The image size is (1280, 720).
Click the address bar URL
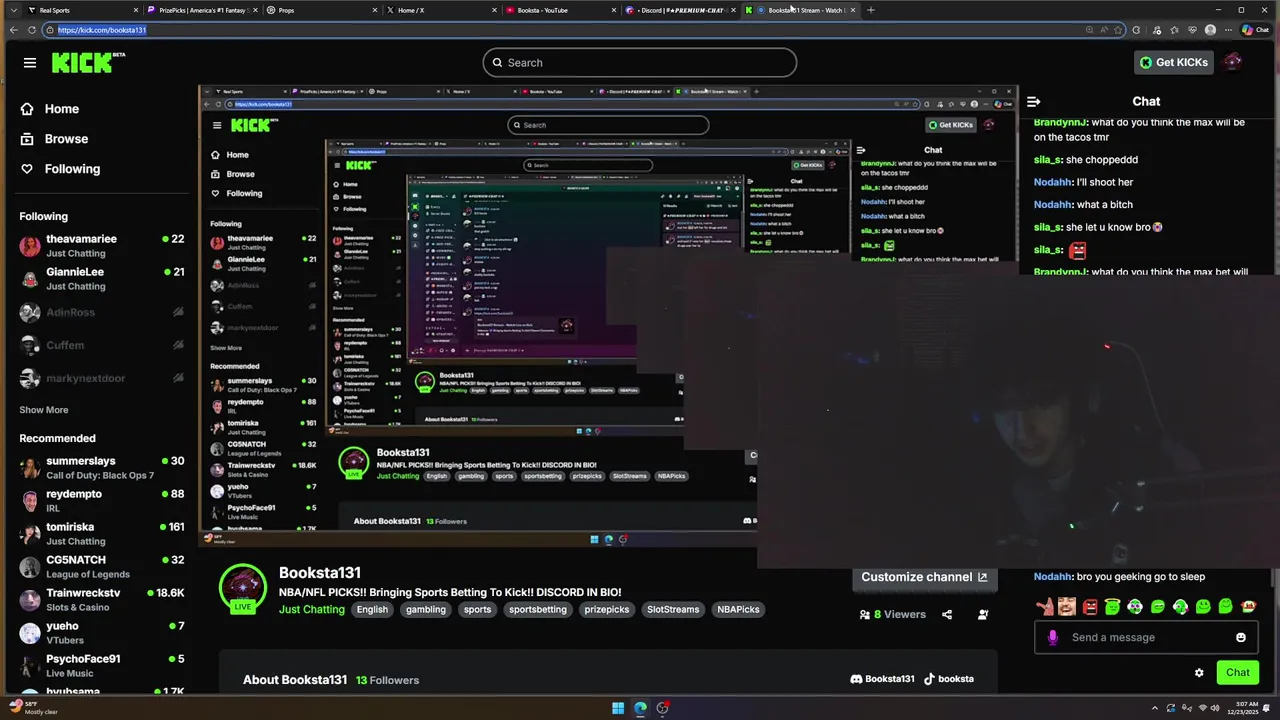click(x=102, y=30)
